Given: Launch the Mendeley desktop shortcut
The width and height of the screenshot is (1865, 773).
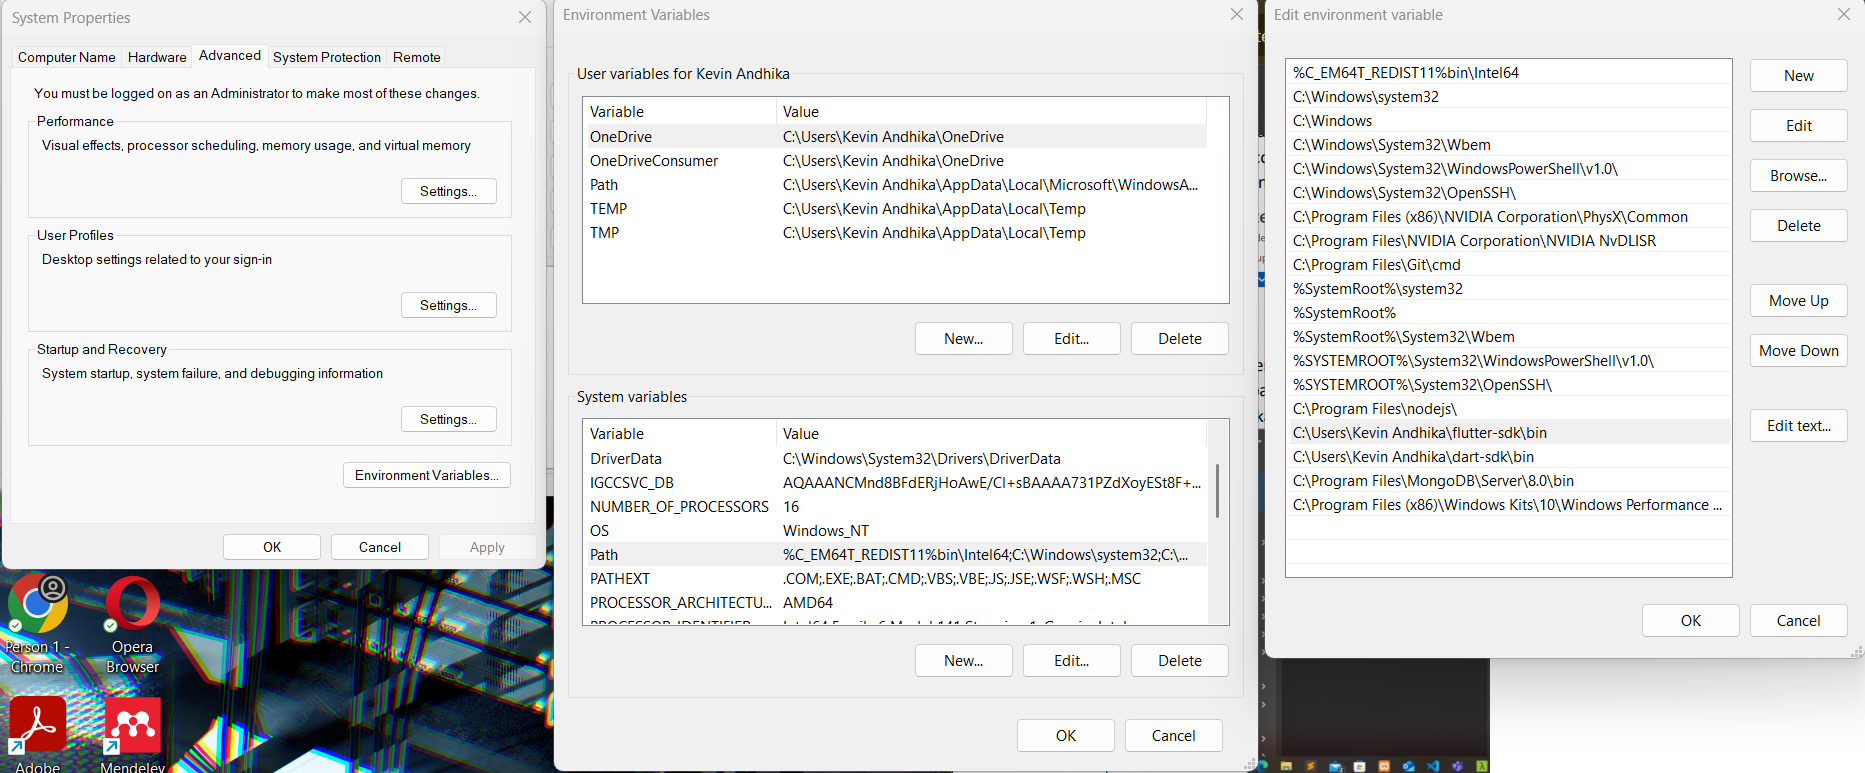Looking at the screenshot, I should coord(132,727).
